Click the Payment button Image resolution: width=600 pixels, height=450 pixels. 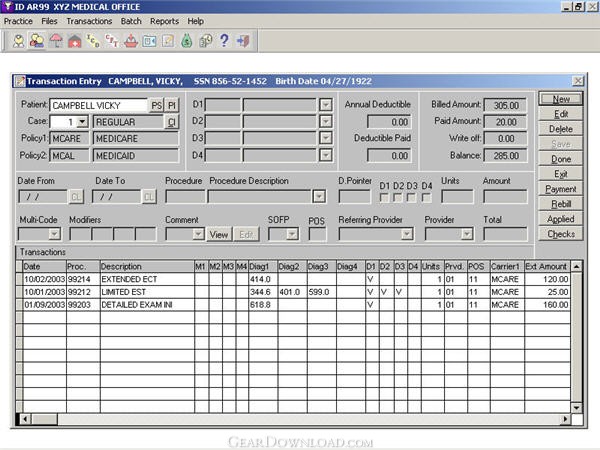(561, 189)
